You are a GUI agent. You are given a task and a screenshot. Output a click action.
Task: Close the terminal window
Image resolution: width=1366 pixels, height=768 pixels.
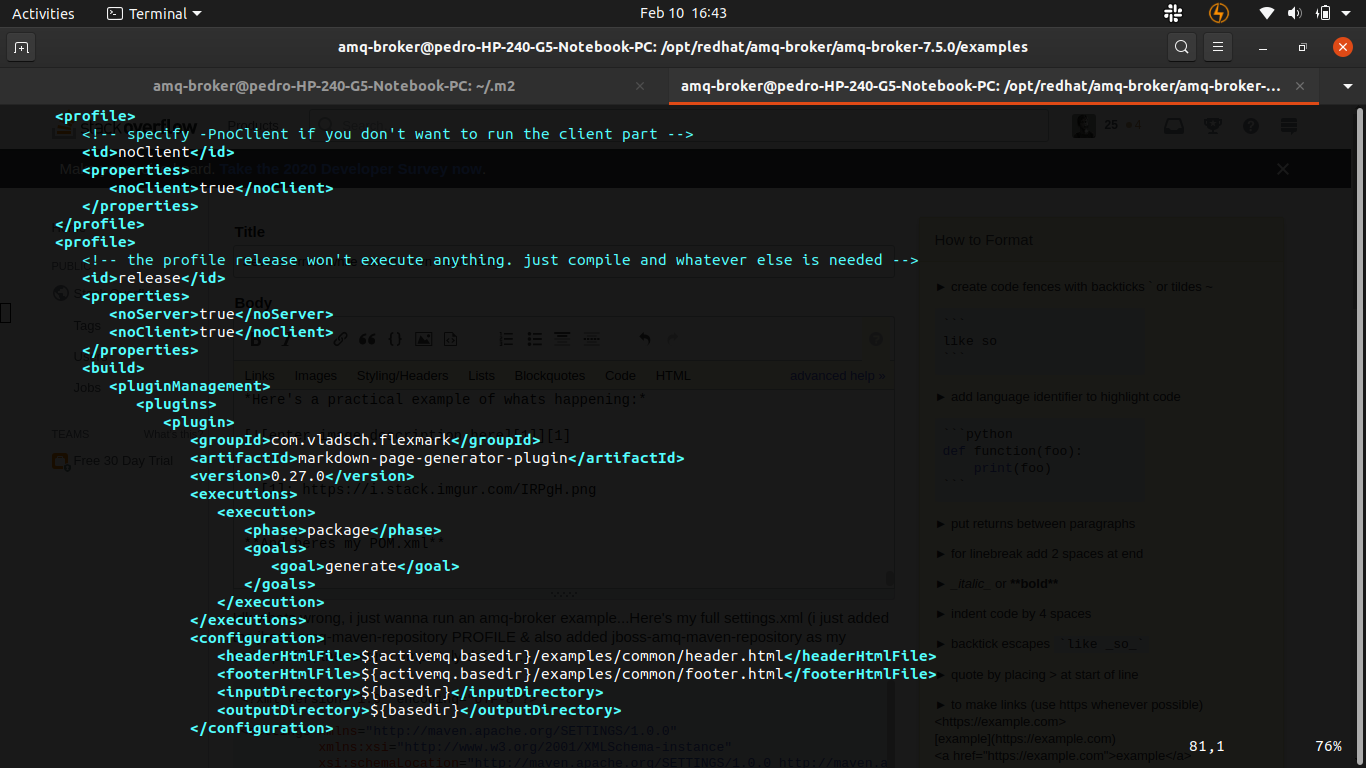coord(1343,47)
